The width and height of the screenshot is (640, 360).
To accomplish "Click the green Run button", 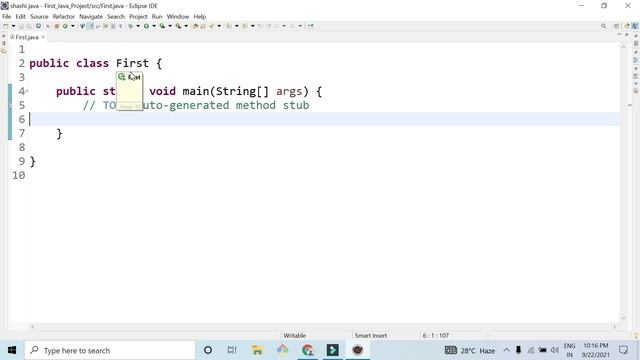I will coord(146,26).
